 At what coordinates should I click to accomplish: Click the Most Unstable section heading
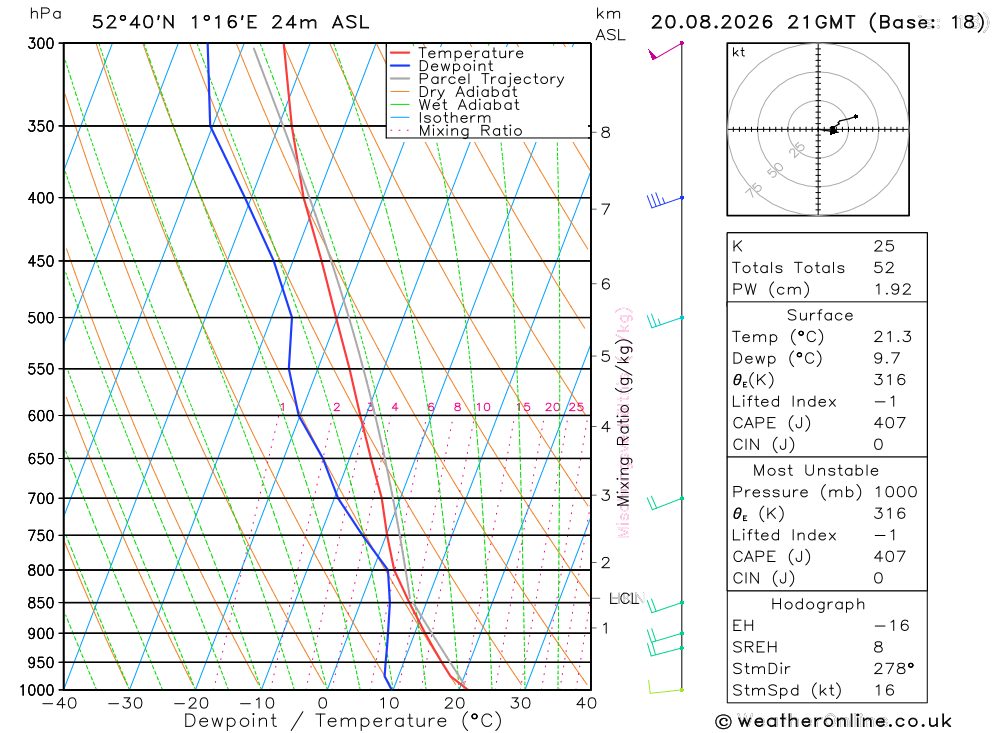pos(816,471)
